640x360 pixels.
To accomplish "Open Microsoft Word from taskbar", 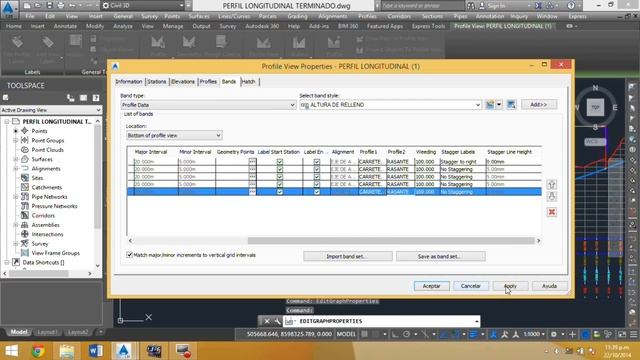I will tap(95, 351).
